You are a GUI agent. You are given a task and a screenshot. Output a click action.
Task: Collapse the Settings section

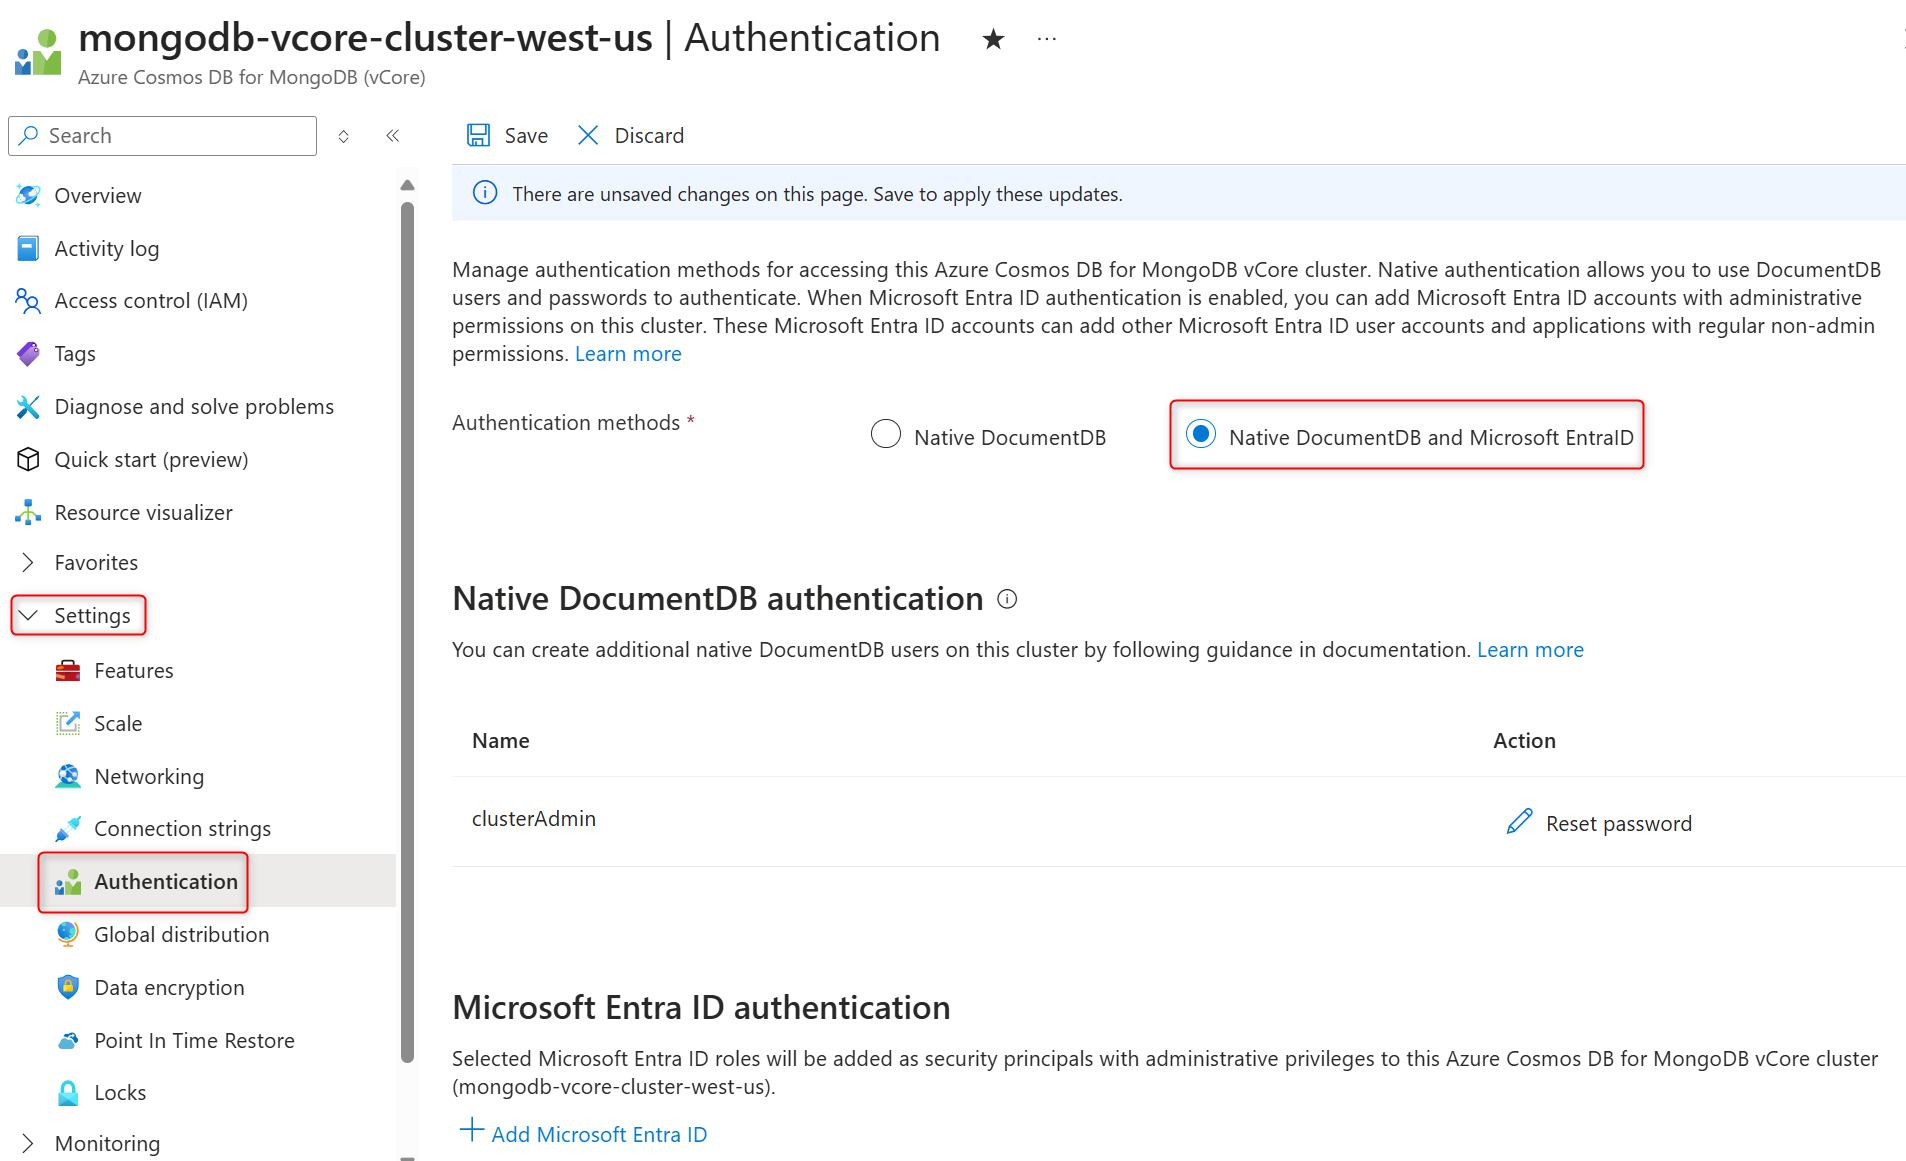click(29, 615)
